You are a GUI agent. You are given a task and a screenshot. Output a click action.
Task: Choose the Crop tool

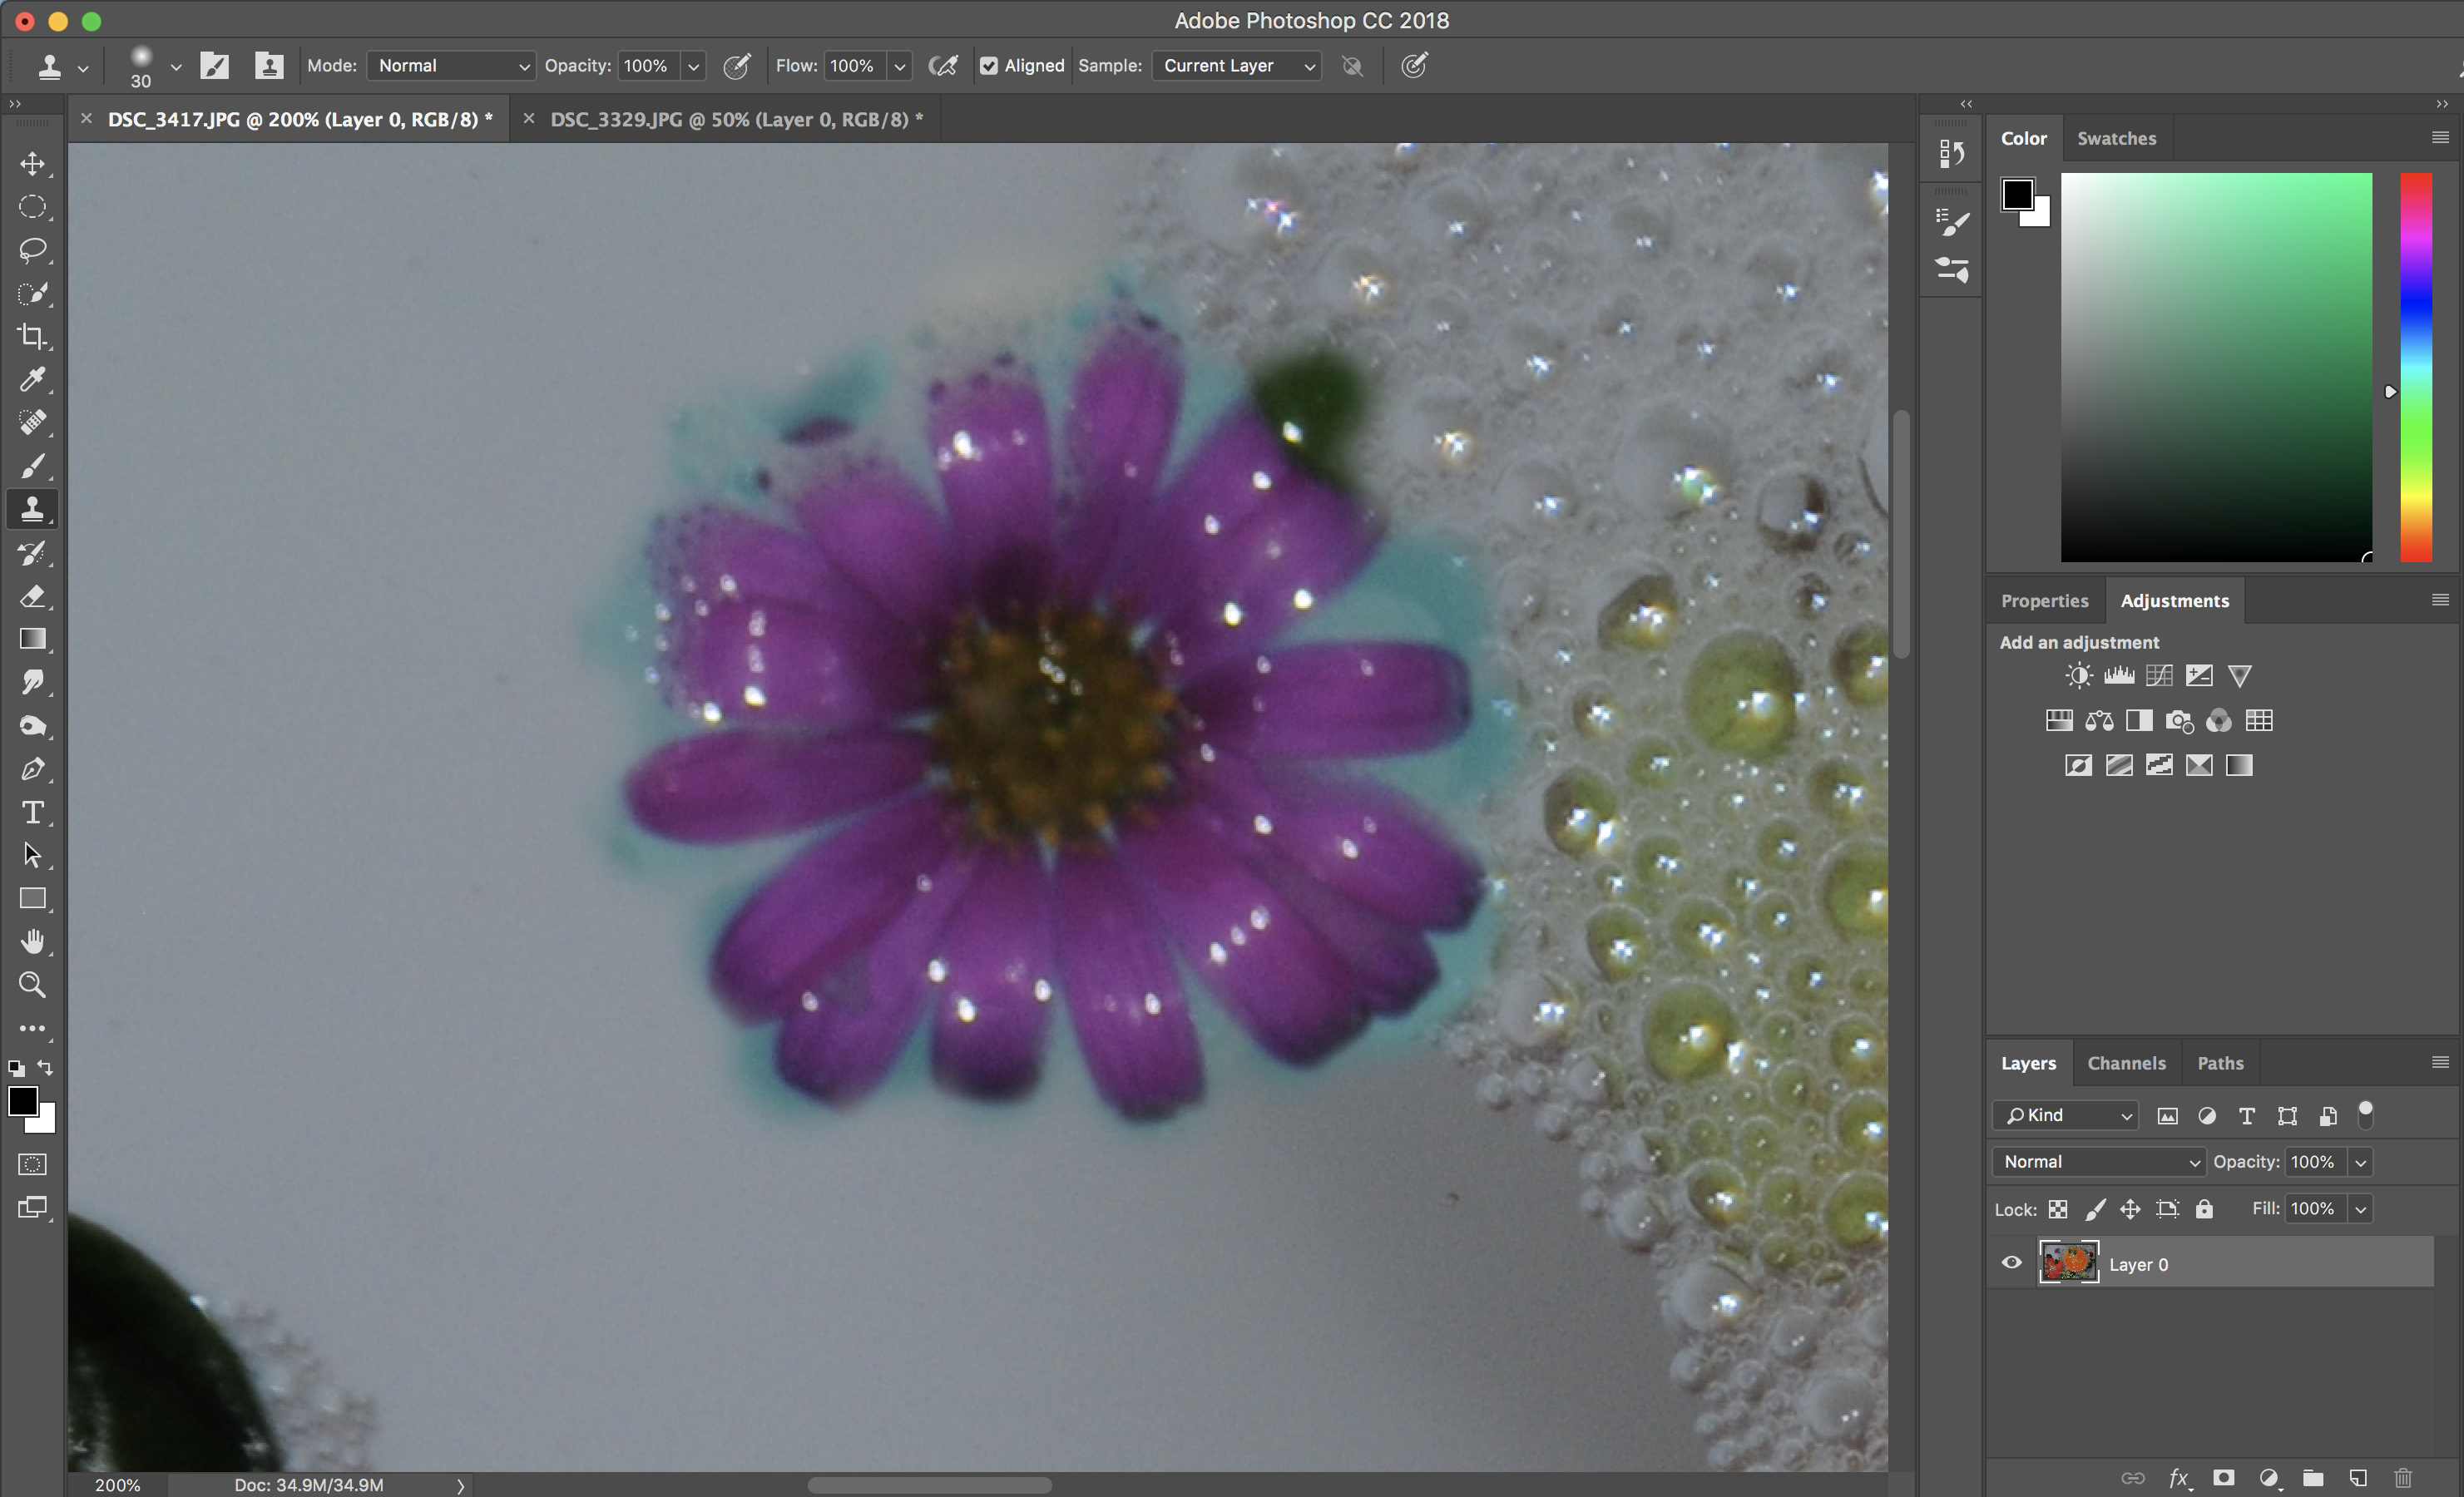32,336
